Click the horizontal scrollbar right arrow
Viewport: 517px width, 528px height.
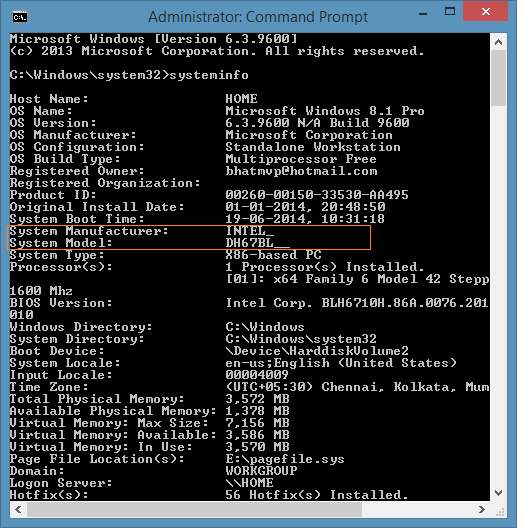pyautogui.click(x=482, y=509)
